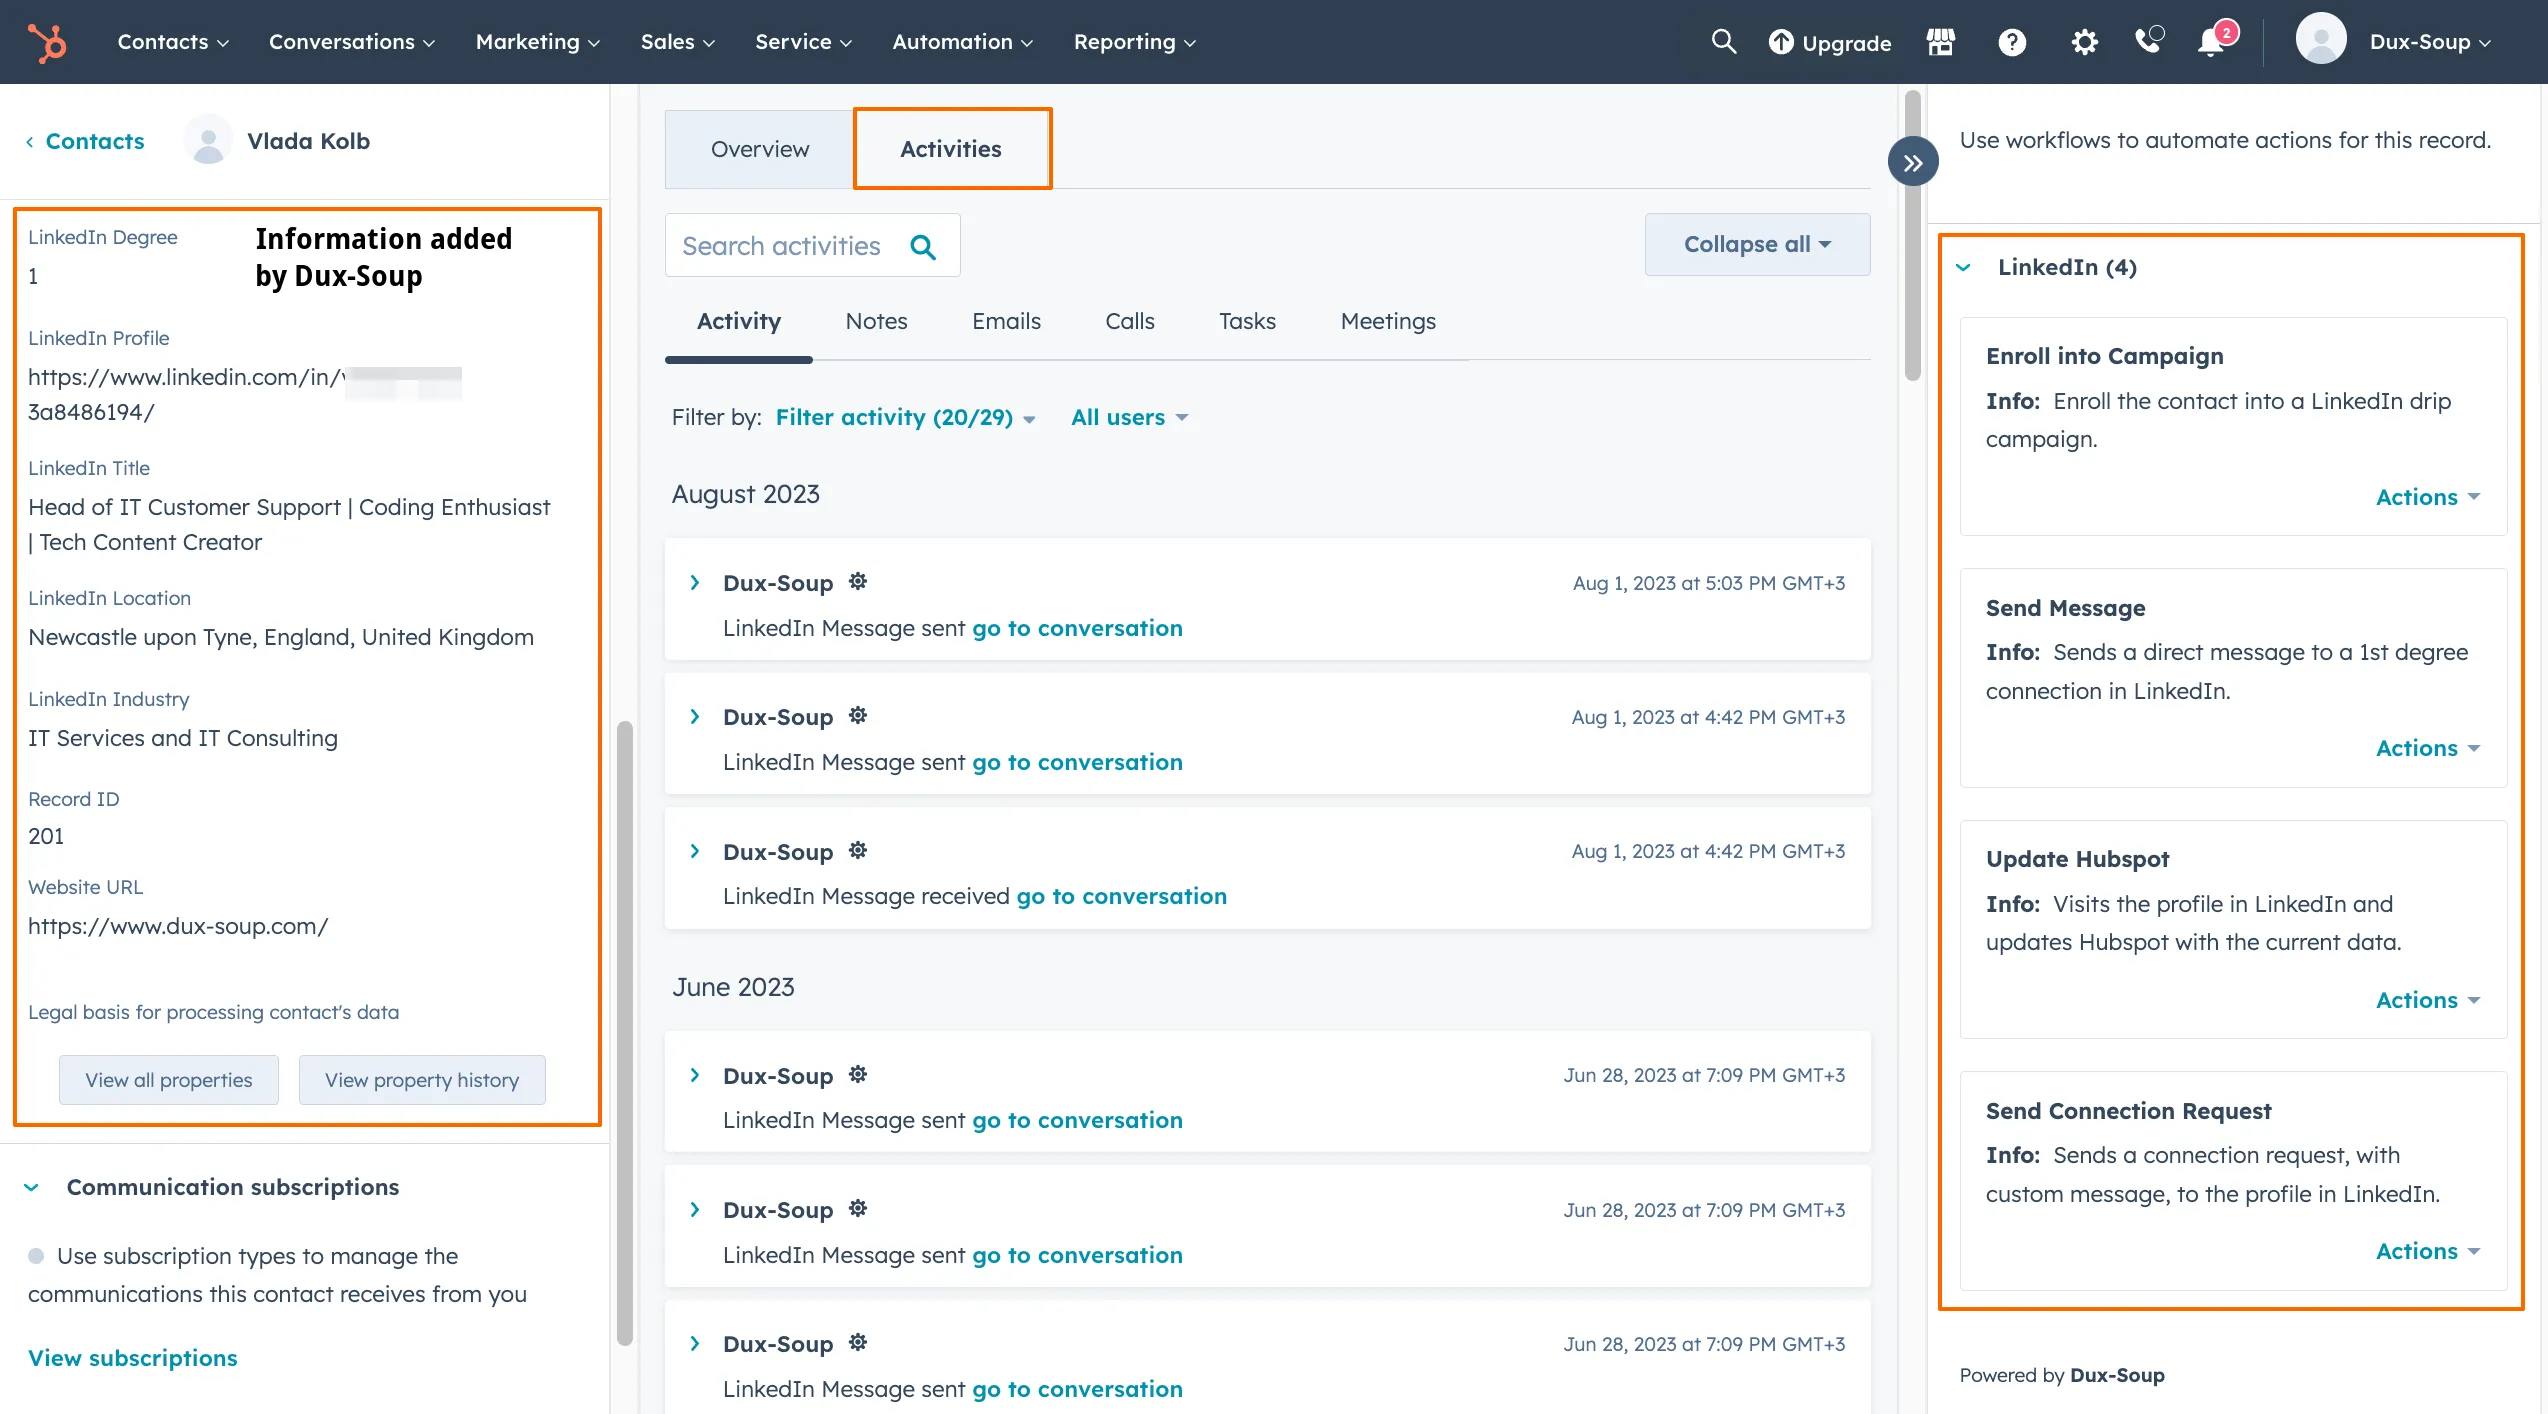This screenshot has height=1414, width=2548.
Task: Open the calling phone icon
Action: pos(2148,40)
